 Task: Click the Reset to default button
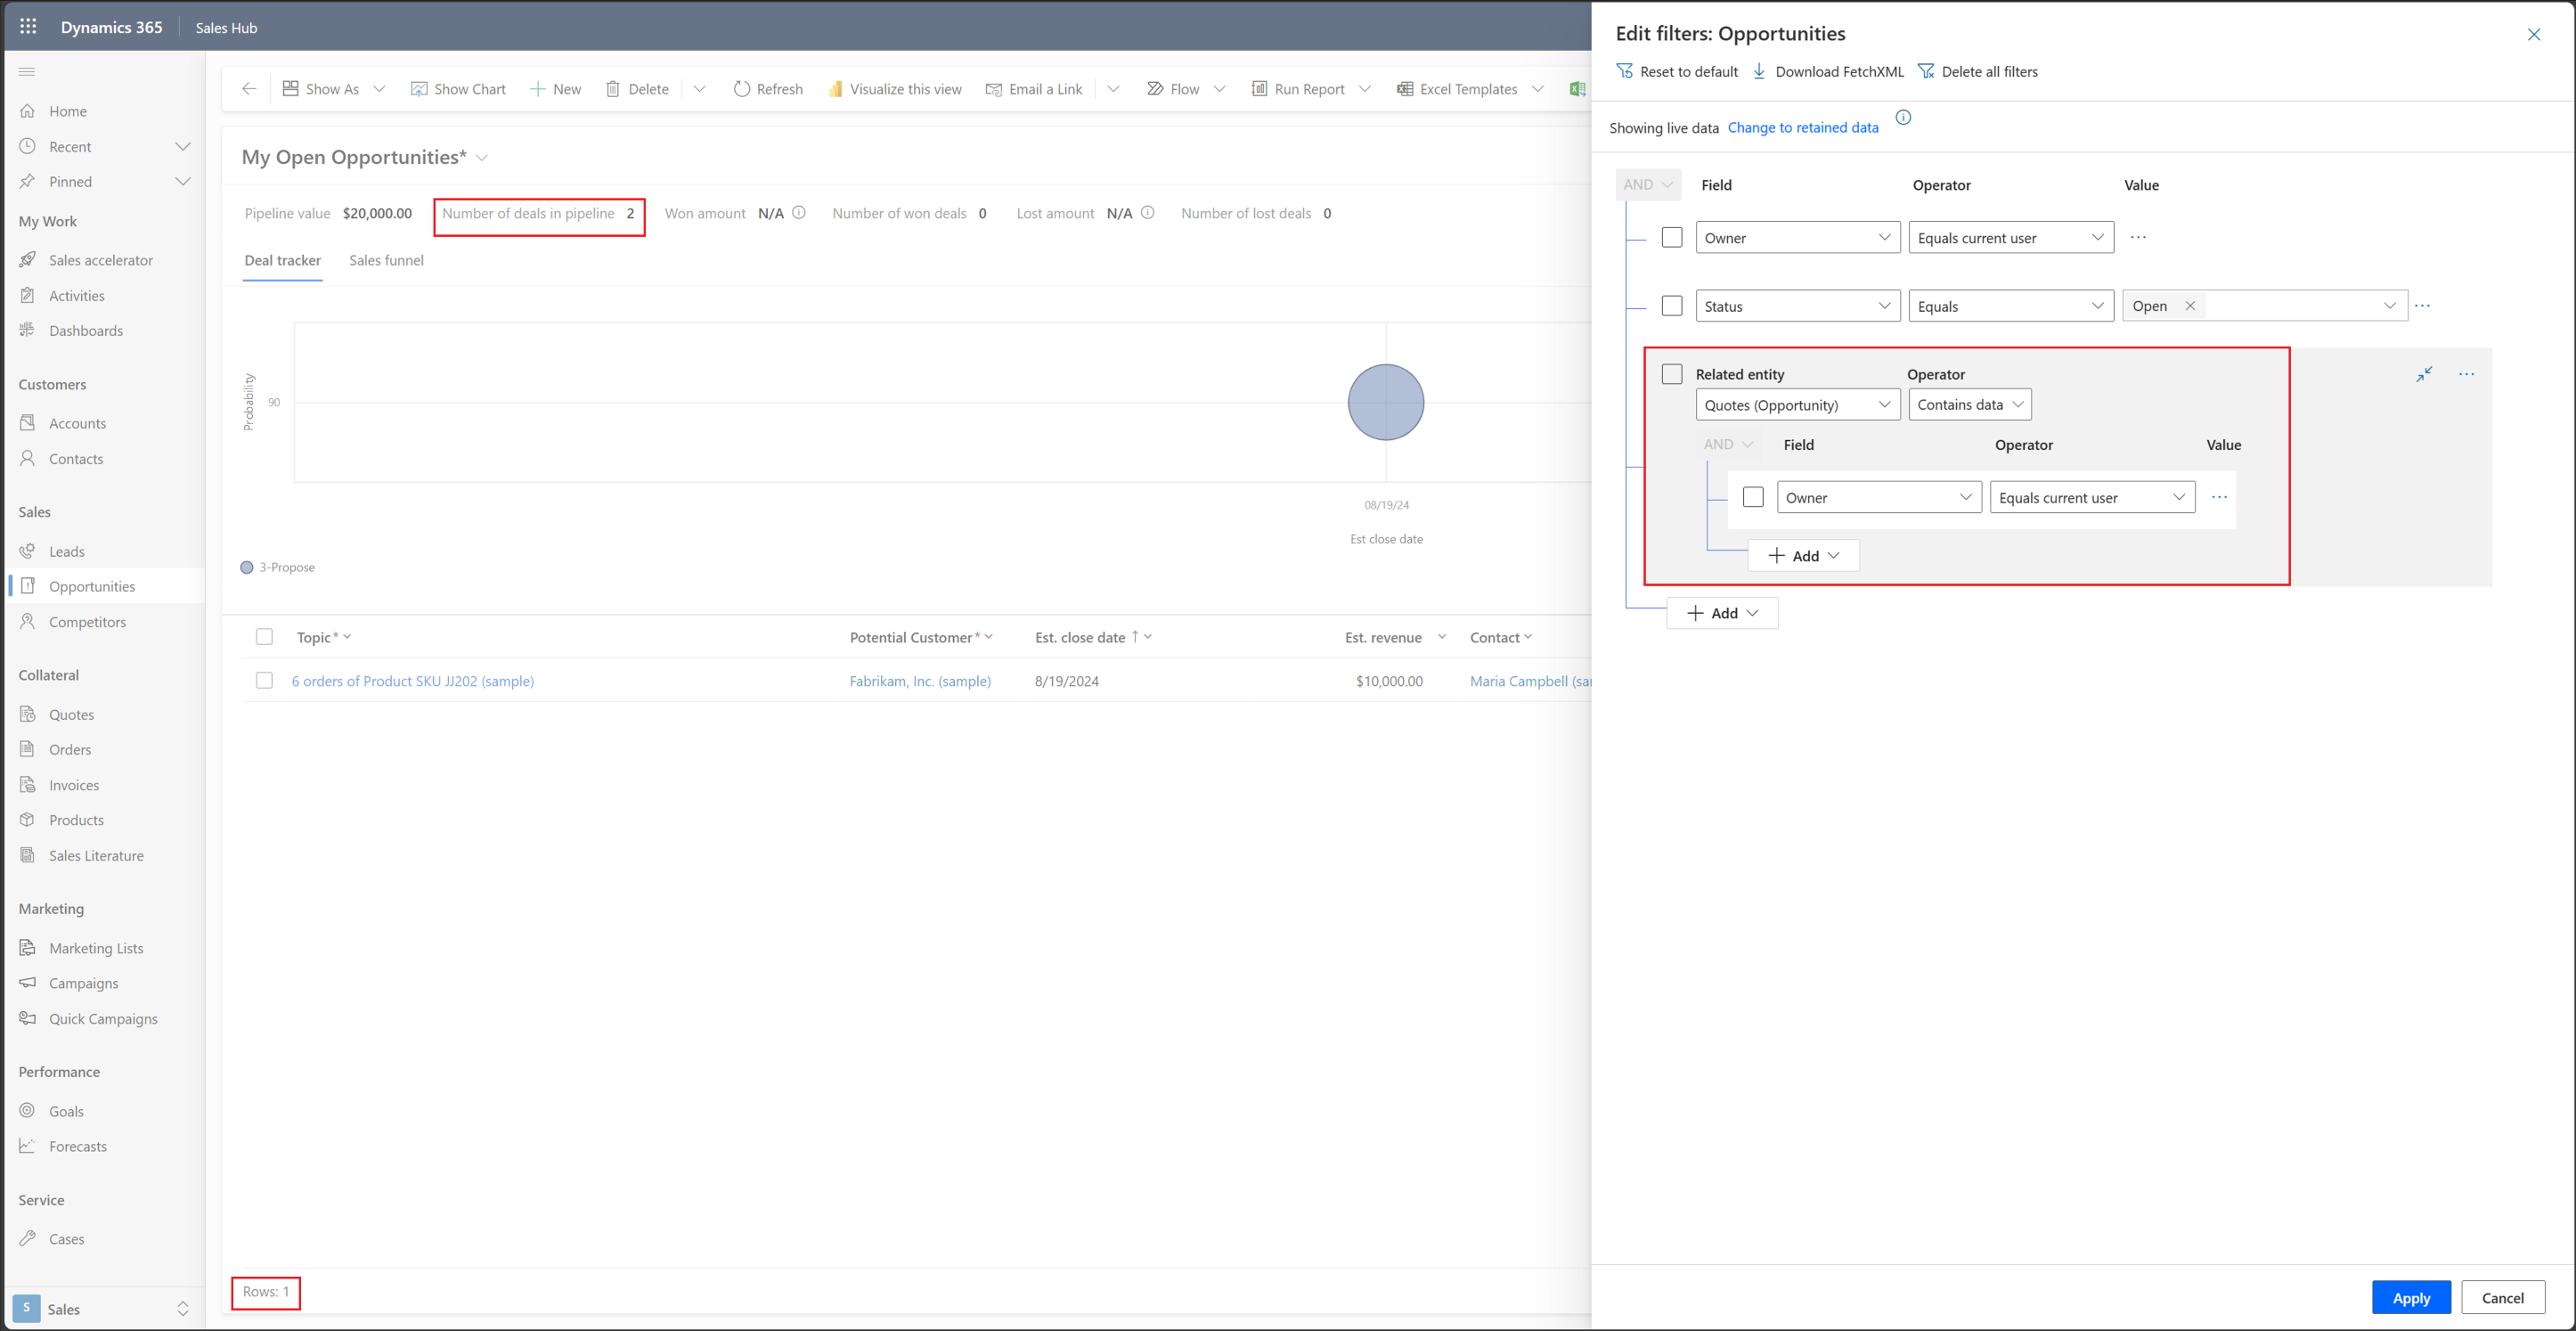coord(1685,71)
